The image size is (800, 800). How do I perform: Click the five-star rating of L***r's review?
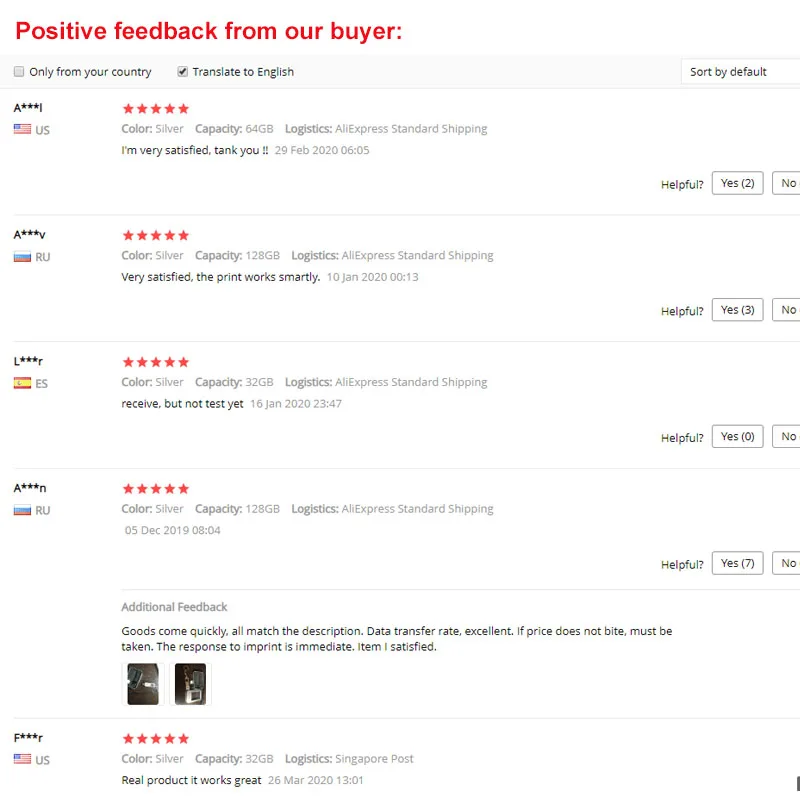click(156, 362)
